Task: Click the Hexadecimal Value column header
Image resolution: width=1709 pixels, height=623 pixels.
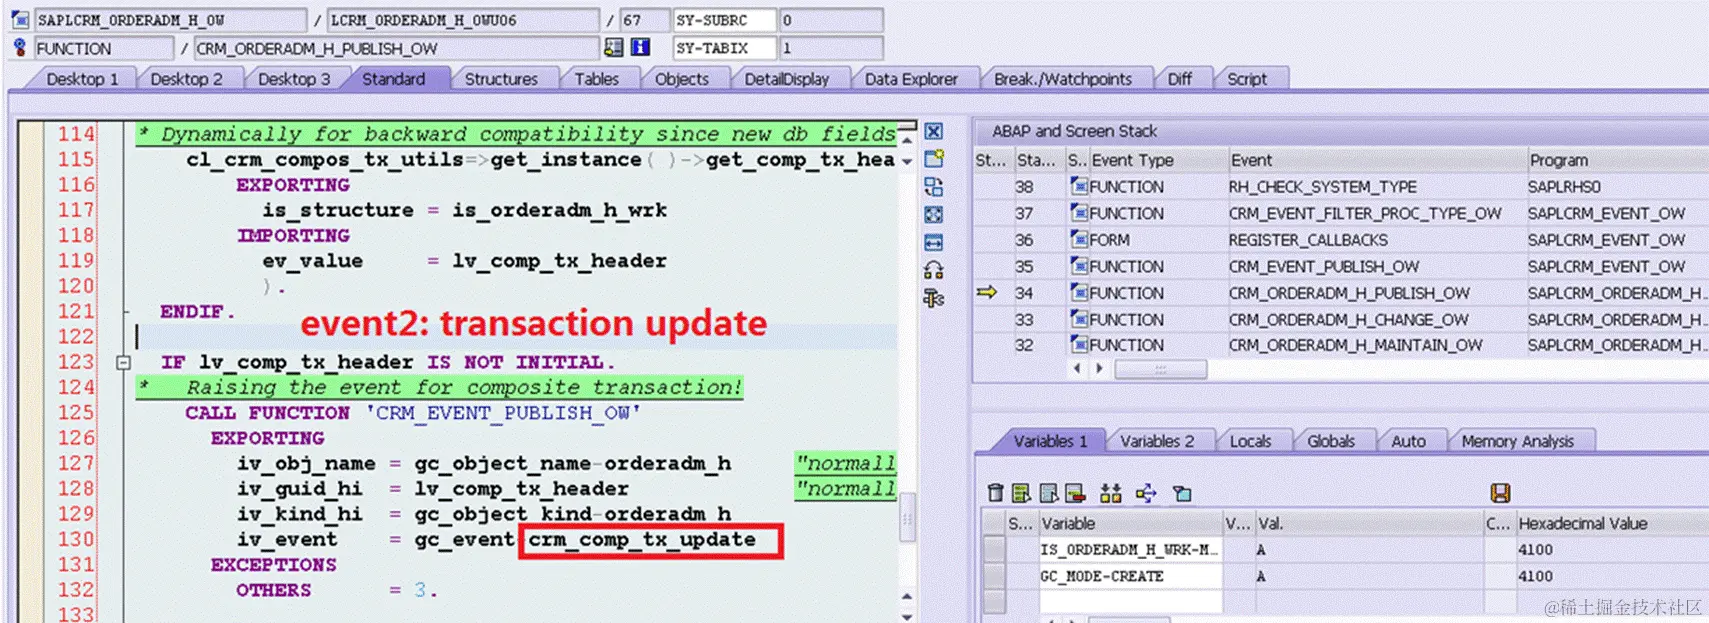Action: click(x=1611, y=523)
